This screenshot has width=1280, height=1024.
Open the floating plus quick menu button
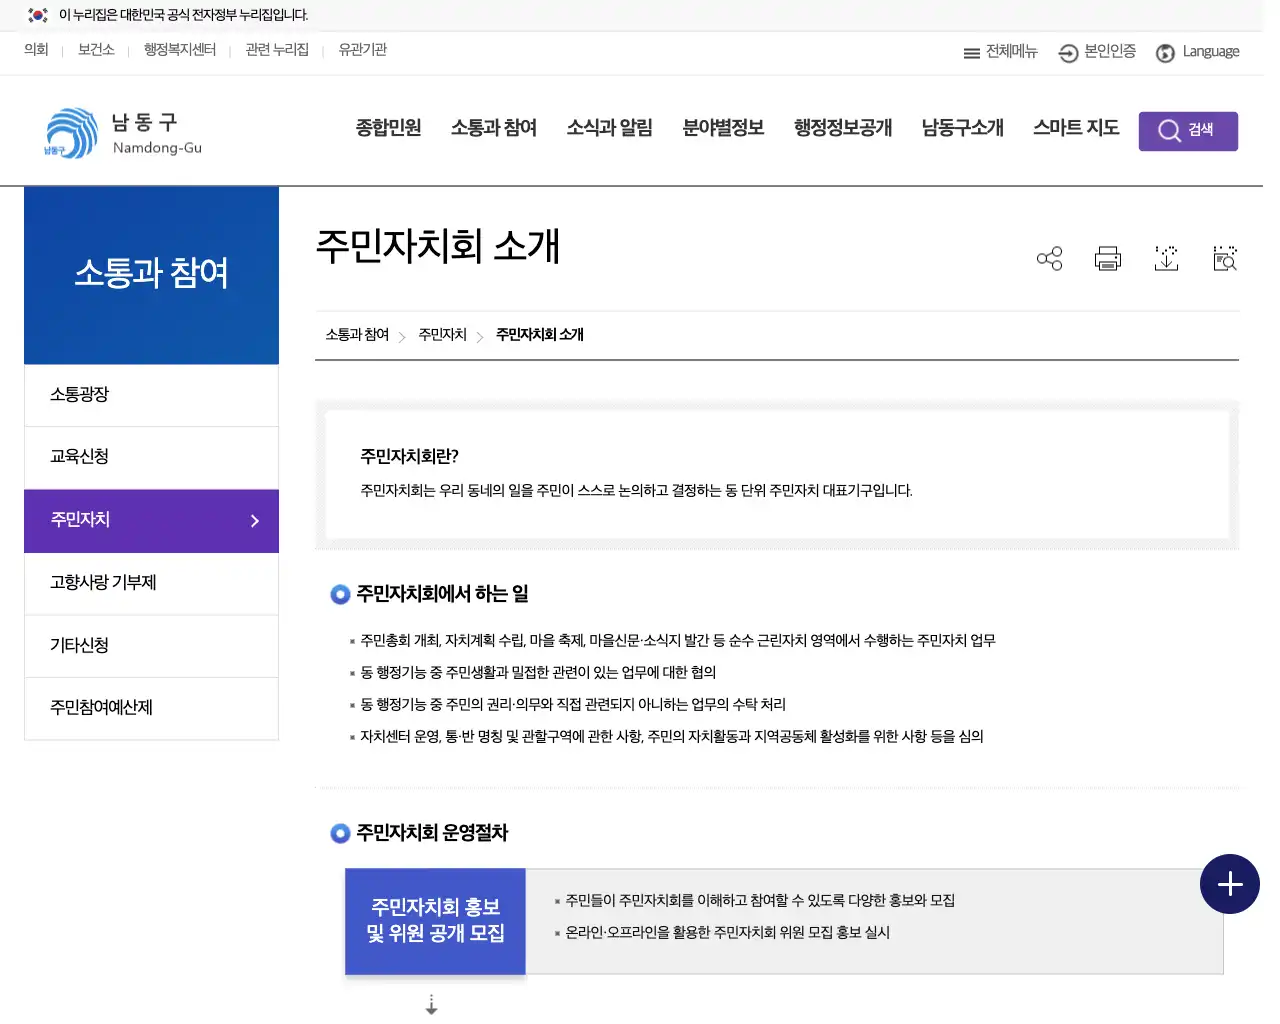coord(1229,884)
